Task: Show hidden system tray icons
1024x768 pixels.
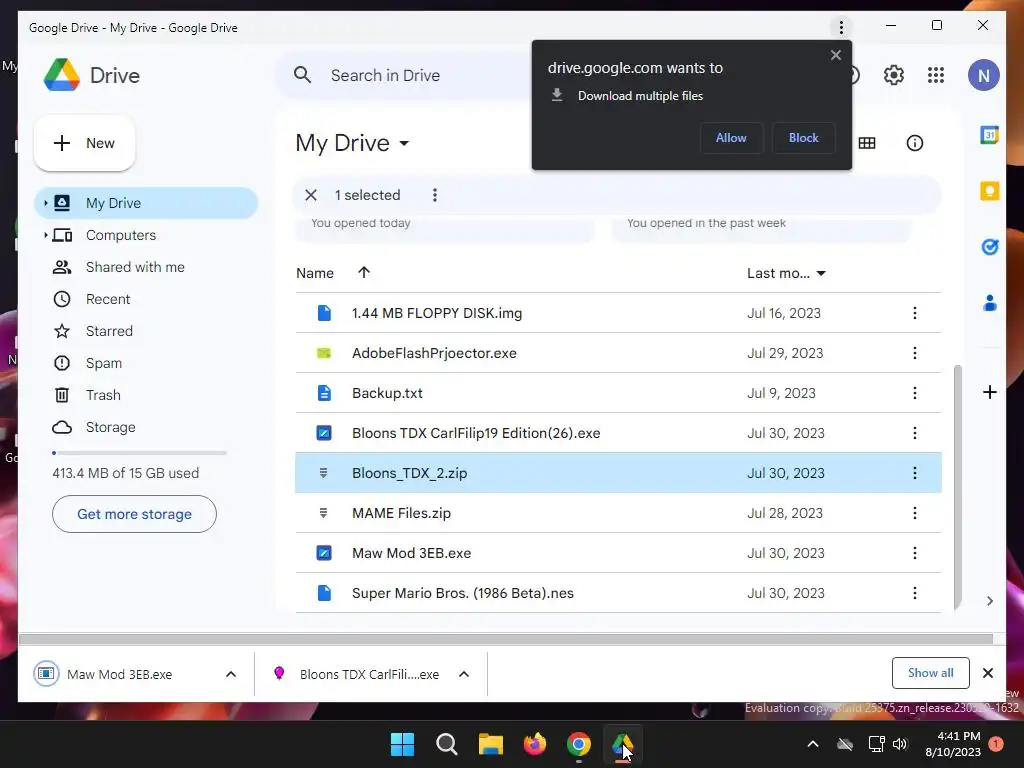Action: 813,744
